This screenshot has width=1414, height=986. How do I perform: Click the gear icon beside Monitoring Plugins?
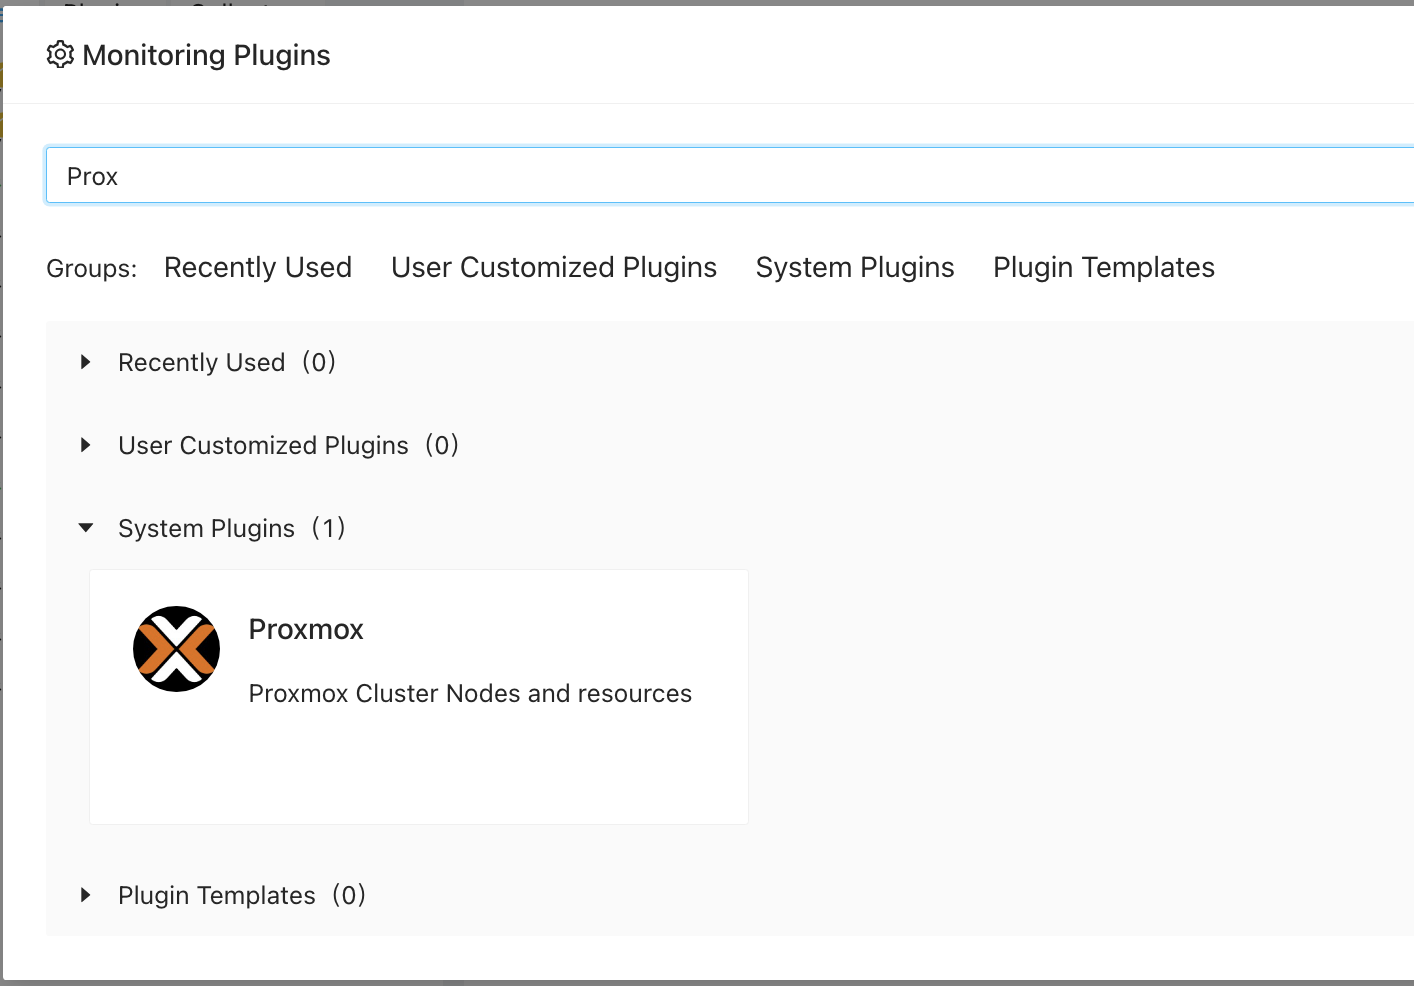click(60, 55)
